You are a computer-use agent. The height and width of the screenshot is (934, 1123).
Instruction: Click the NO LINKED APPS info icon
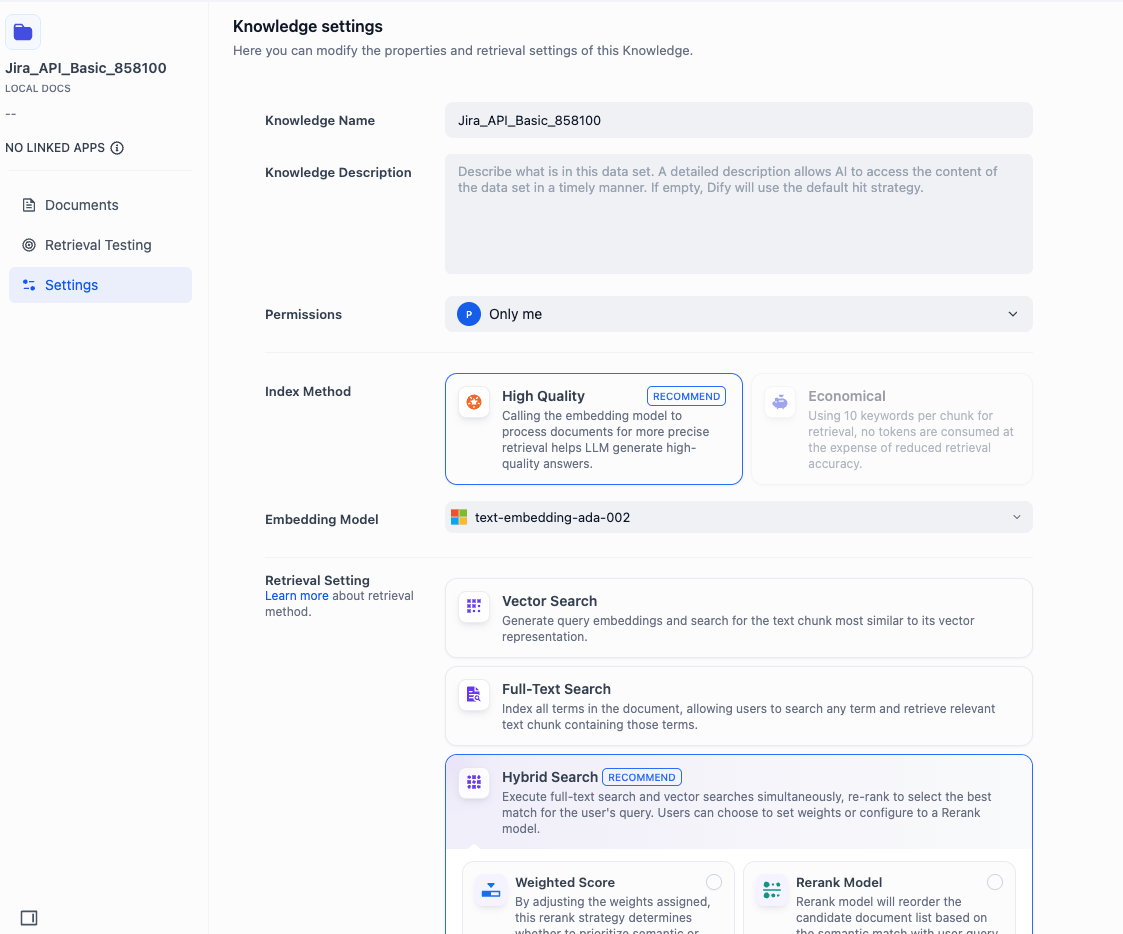[x=118, y=147]
